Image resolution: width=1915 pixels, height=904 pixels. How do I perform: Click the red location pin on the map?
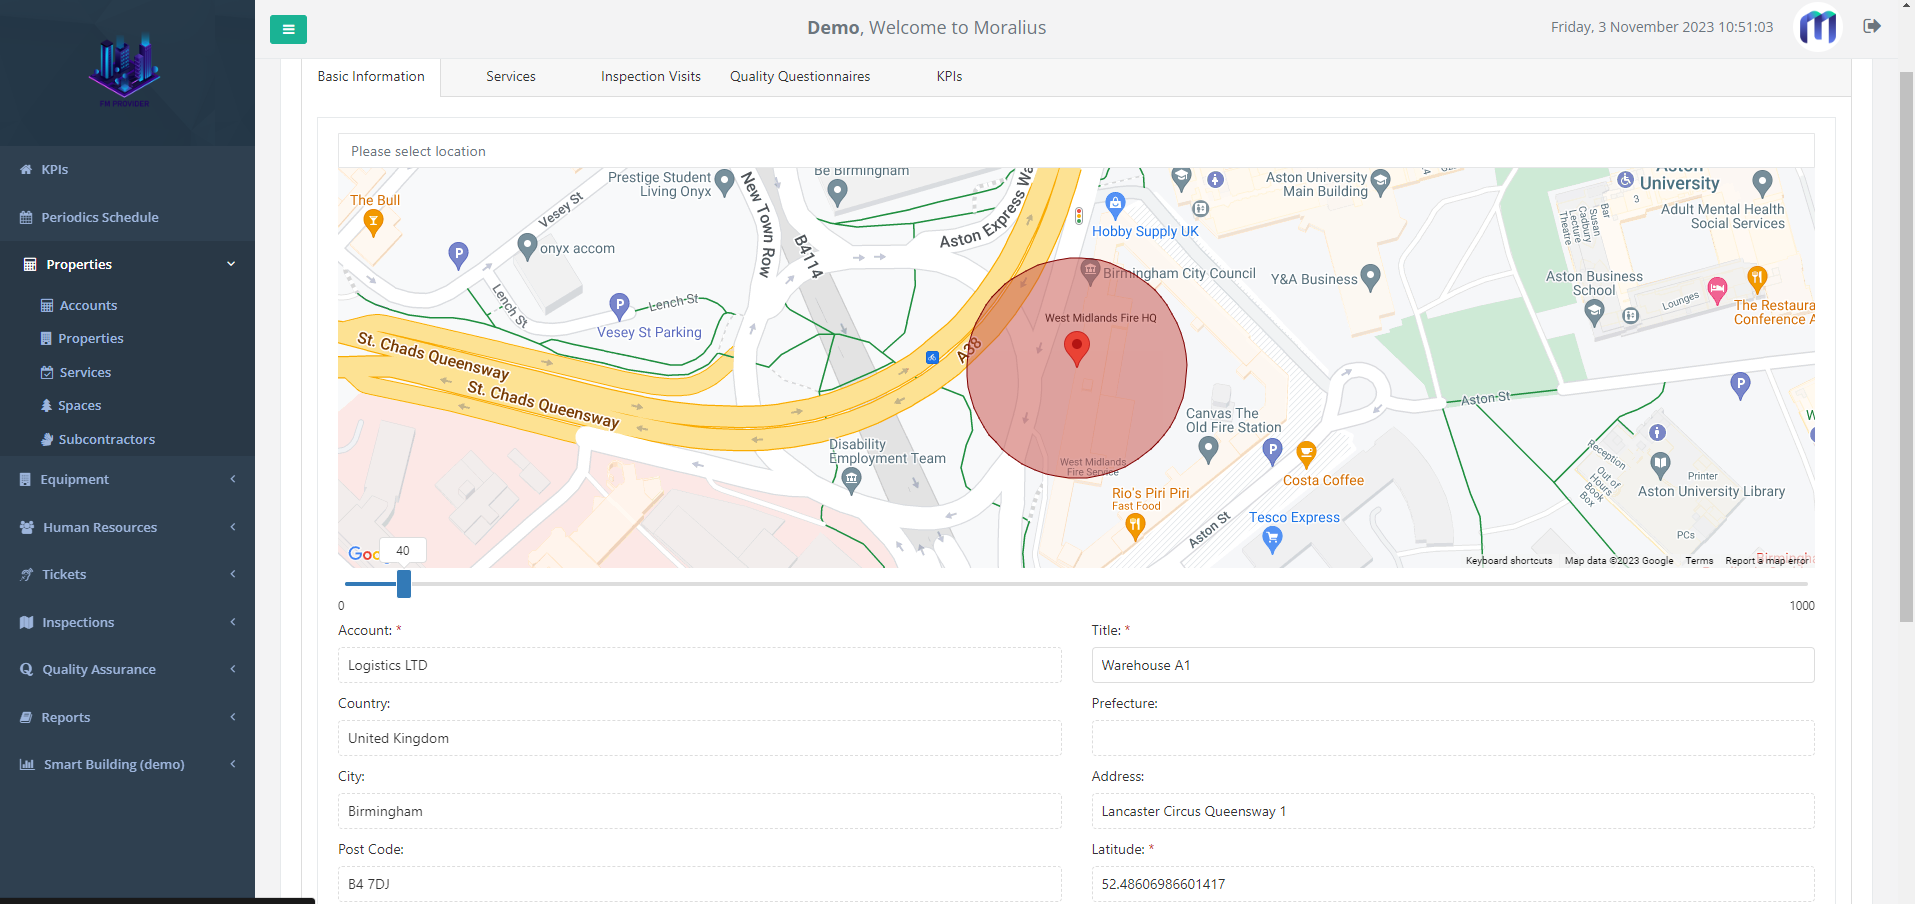1077,349
